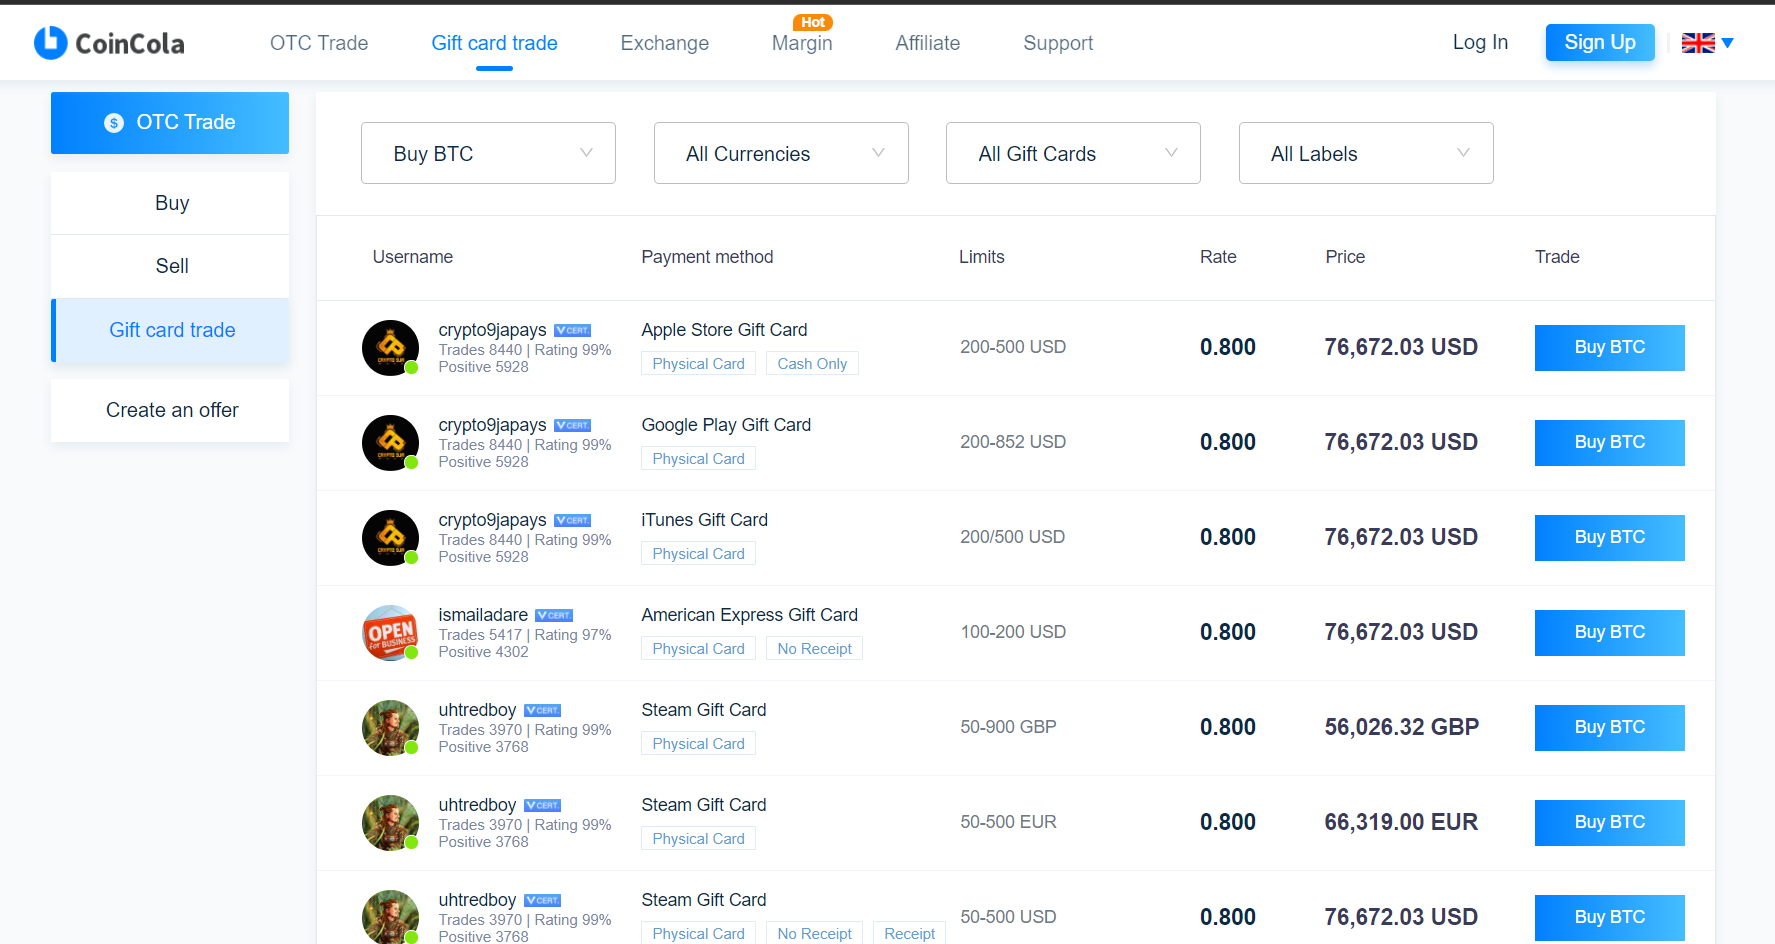
Task: Click the username ismailadare
Action: pyautogui.click(x=483, y=615)
